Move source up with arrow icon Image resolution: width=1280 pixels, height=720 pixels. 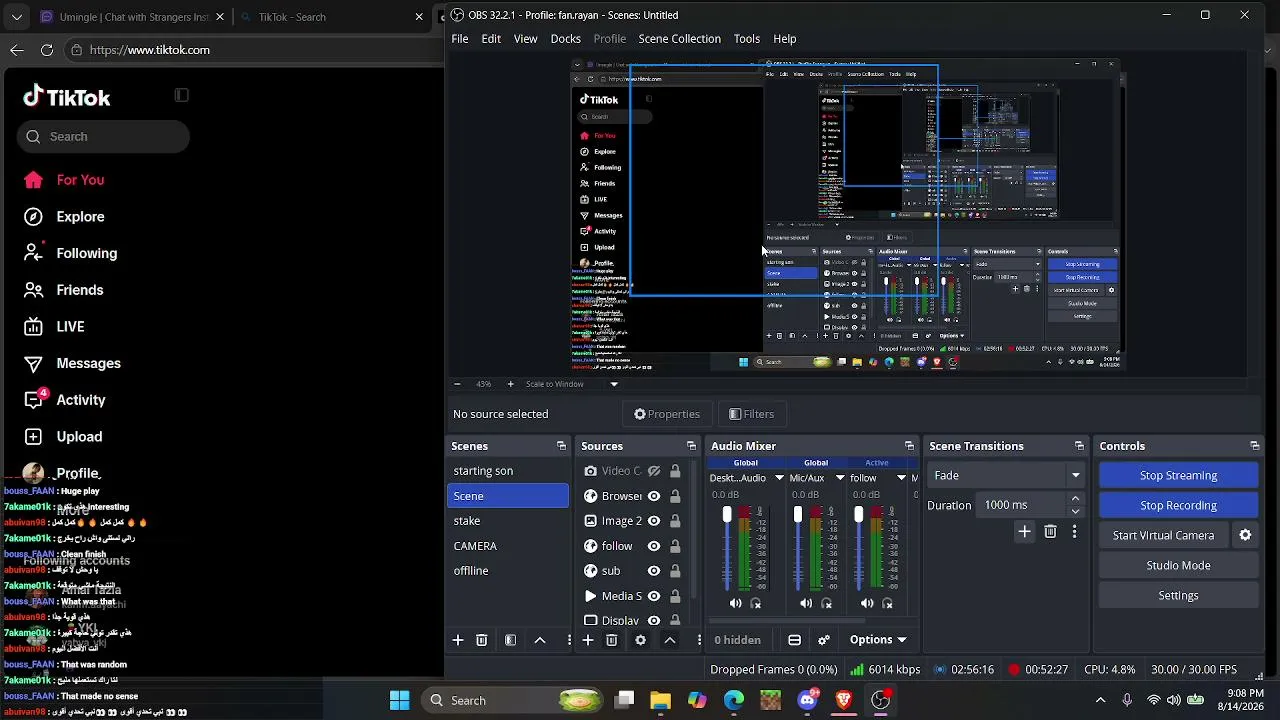pyautogui.click(x=670, y=640)
